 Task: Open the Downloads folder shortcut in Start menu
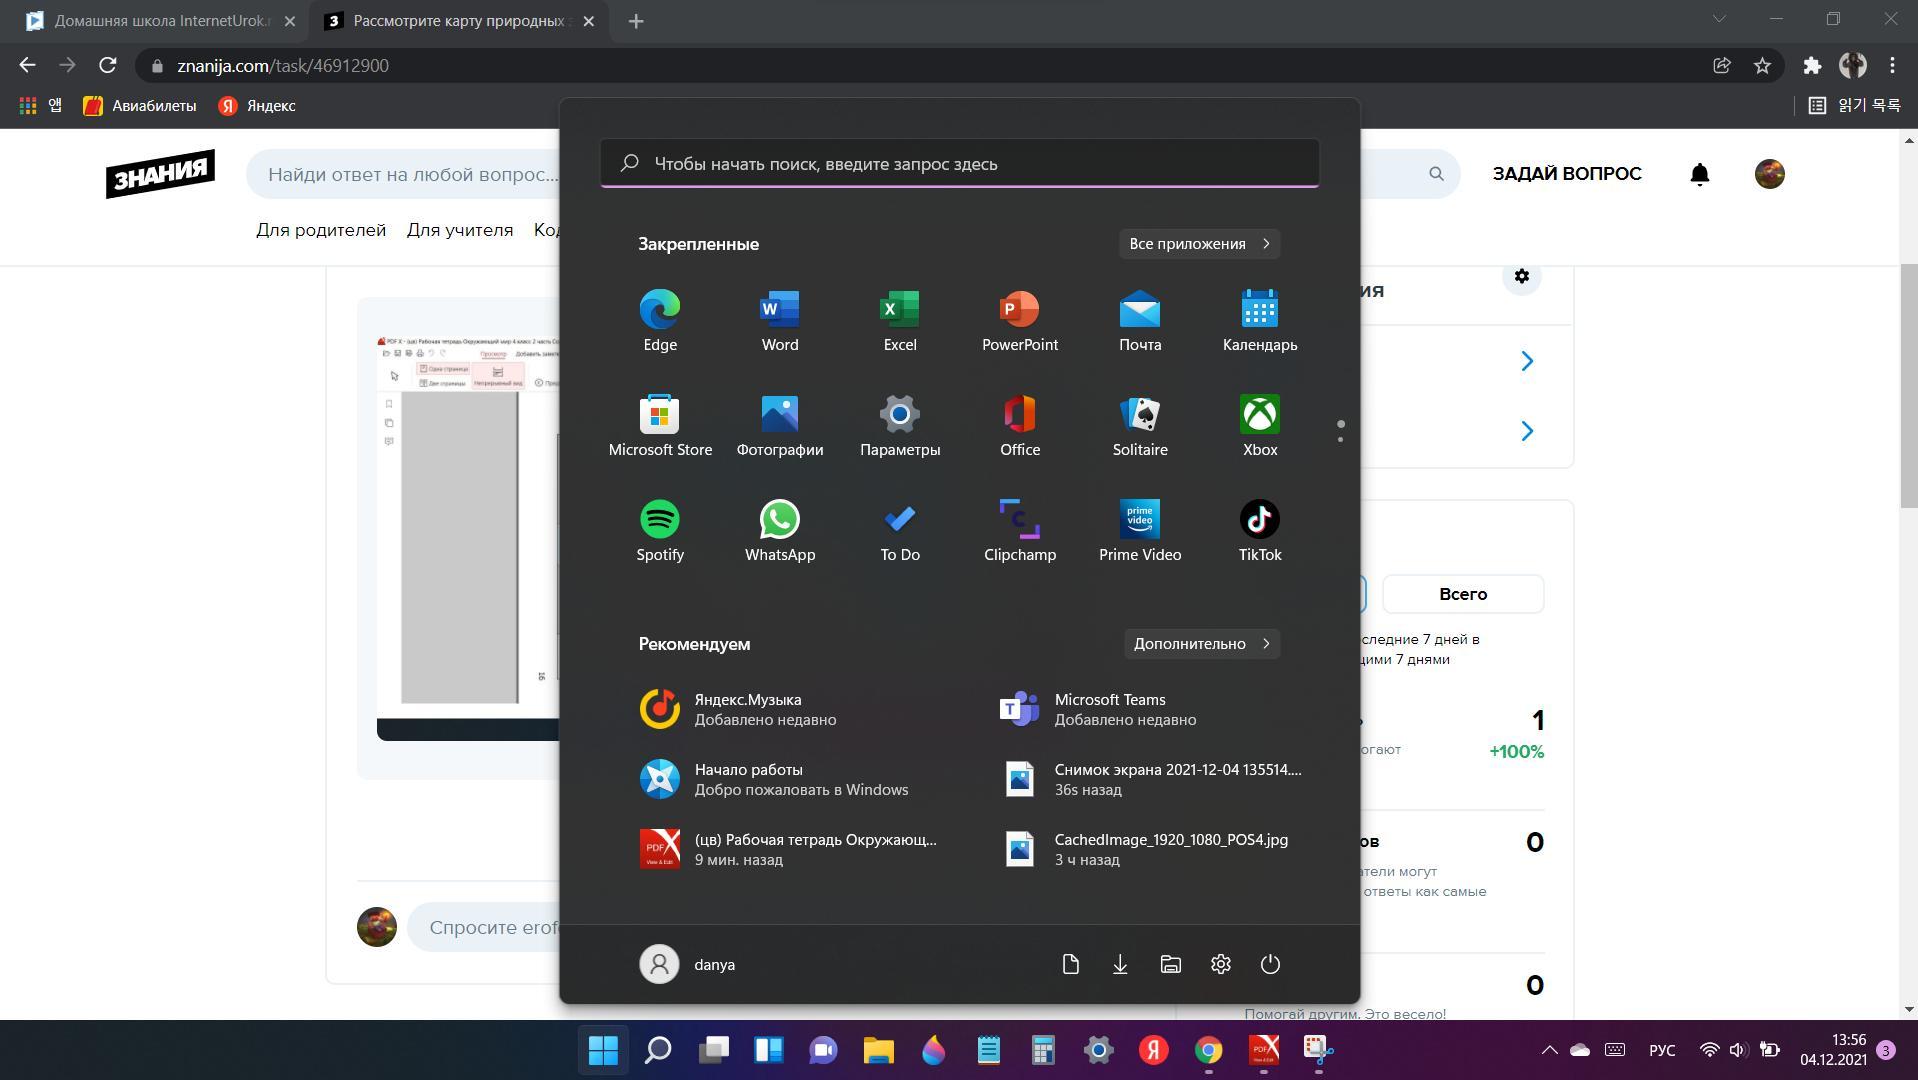[1120, 964]
